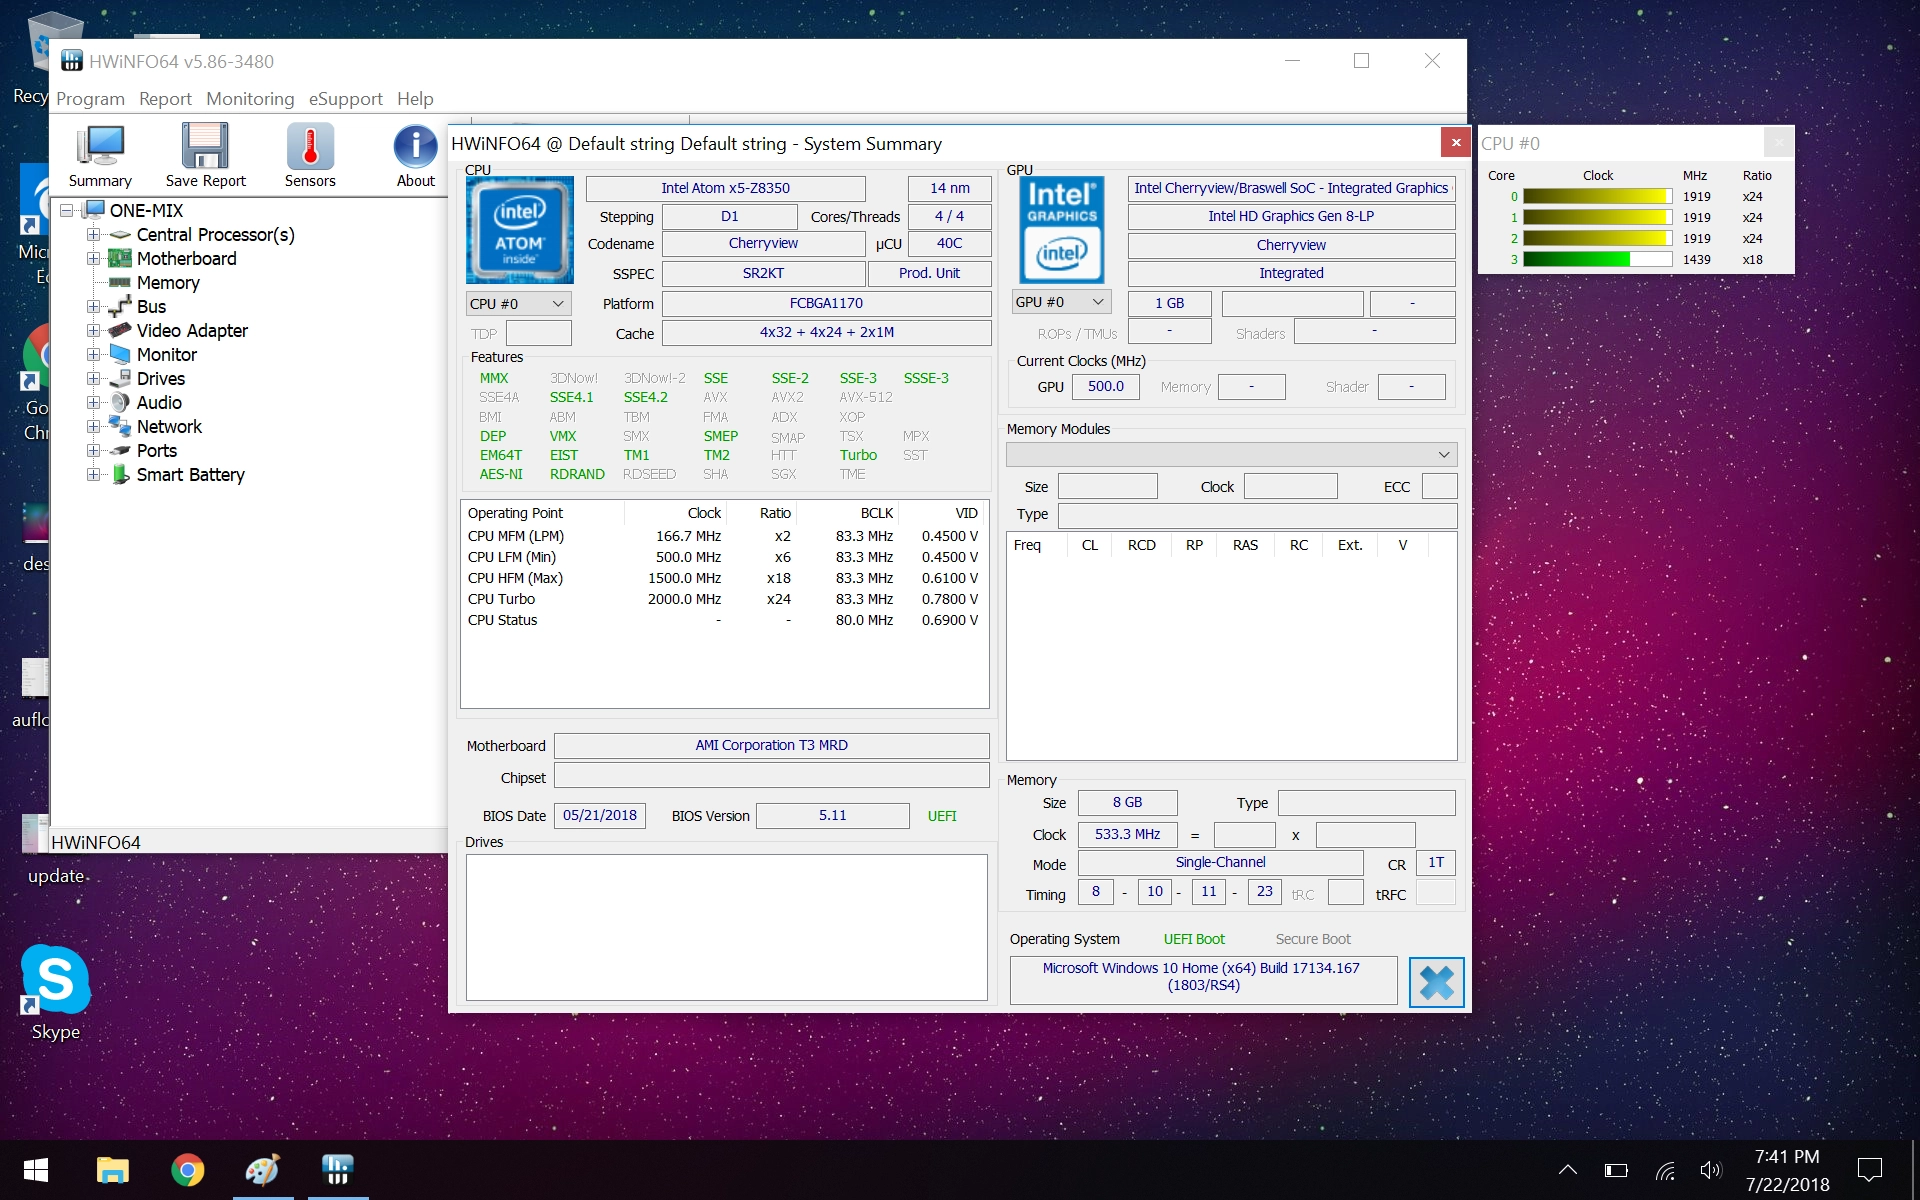Select Network tree entry
This screenshot has height=1200, width=1920.
tap(169, 427)
